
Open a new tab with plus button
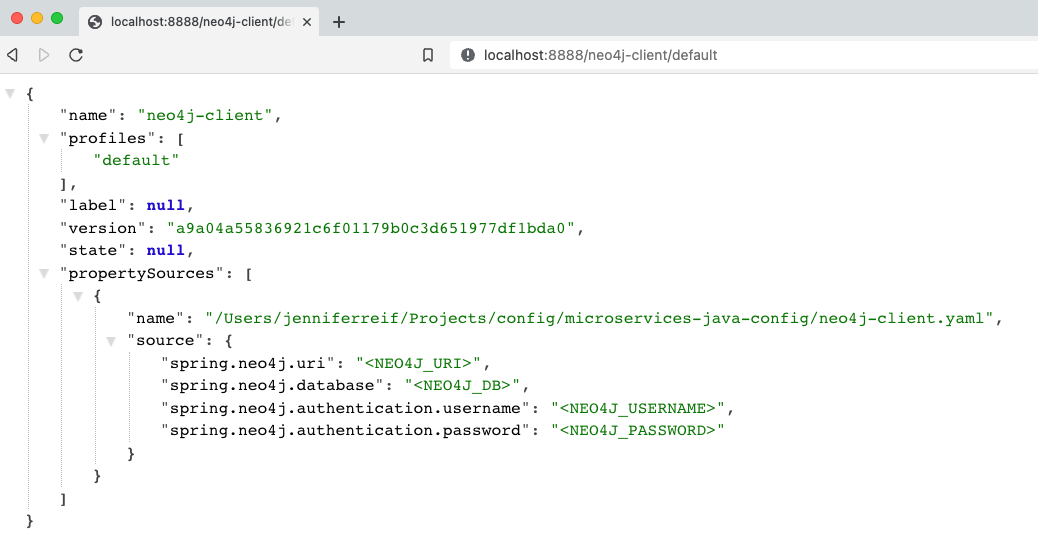339,22
